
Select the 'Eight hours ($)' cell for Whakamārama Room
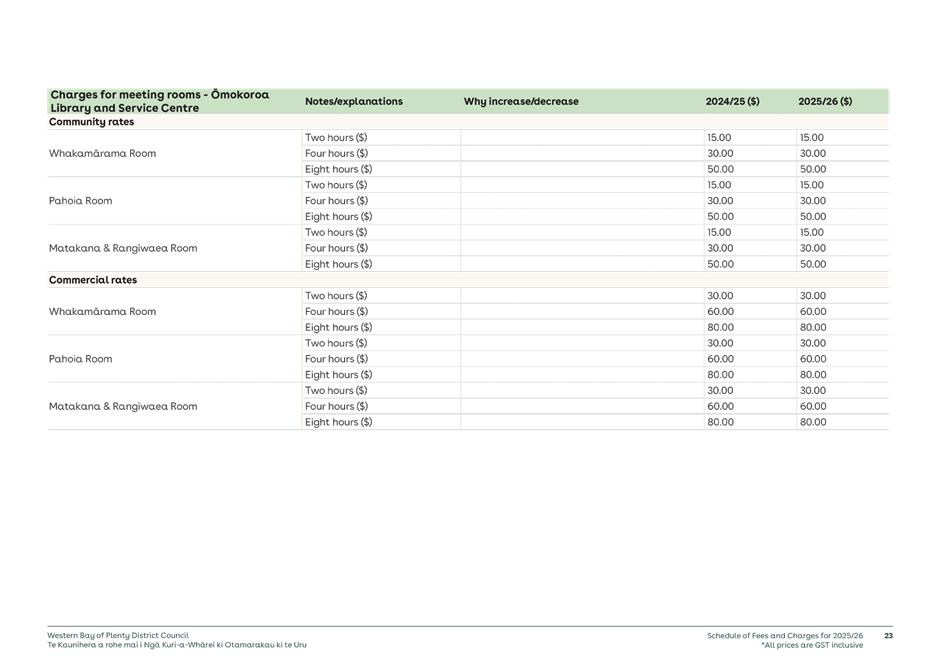[x=340, y=168]
